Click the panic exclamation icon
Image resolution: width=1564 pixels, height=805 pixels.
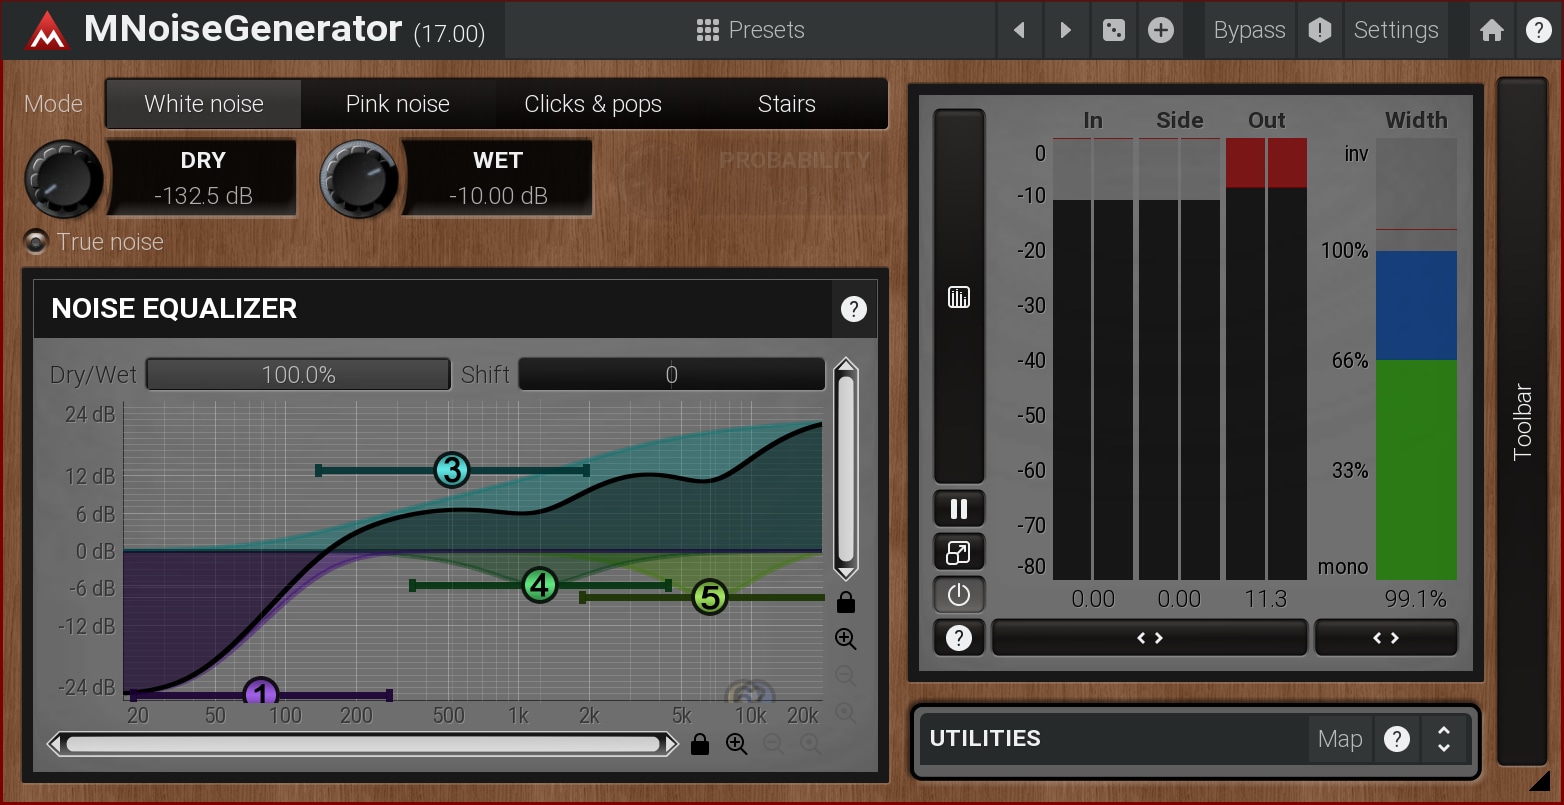point(1319,31)
